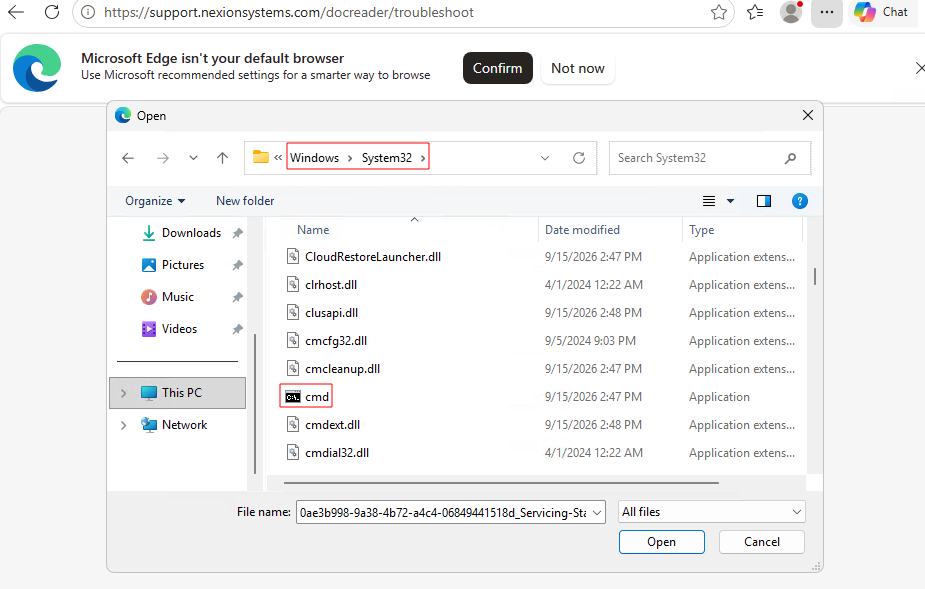Open the Edge profile avatar
Viewport: 925px width, 589px height.
(x=791, y=12)
